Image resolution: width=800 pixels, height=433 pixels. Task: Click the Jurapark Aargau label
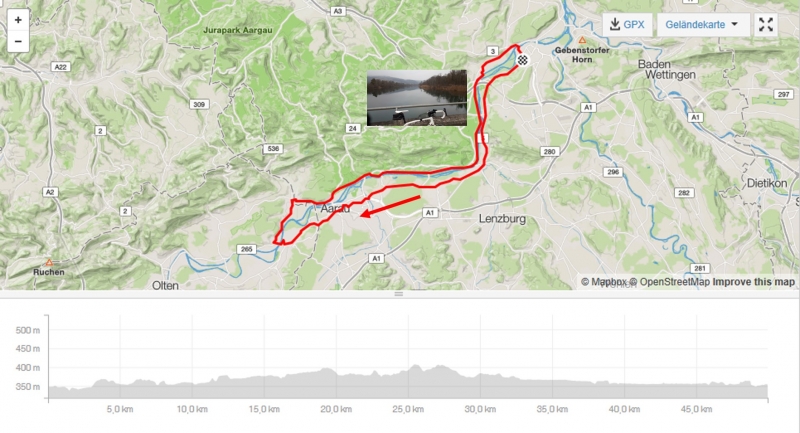pyautogui.click(x=238, y=30)
